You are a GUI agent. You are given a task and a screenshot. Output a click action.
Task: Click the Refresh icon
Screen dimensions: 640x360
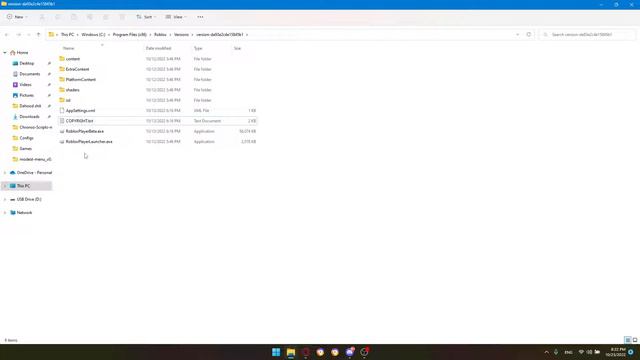pyautogui.click(x=529, y=35)
